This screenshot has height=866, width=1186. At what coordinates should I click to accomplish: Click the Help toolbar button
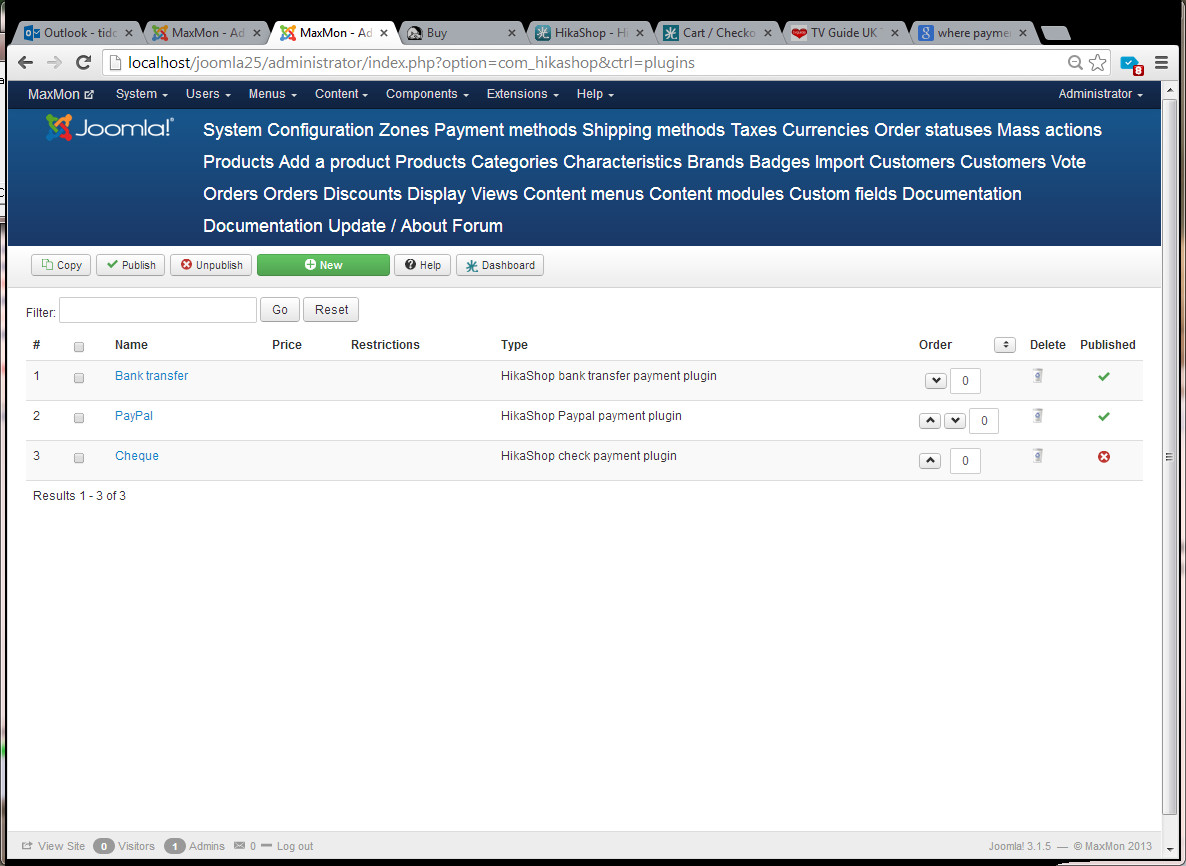423,265
